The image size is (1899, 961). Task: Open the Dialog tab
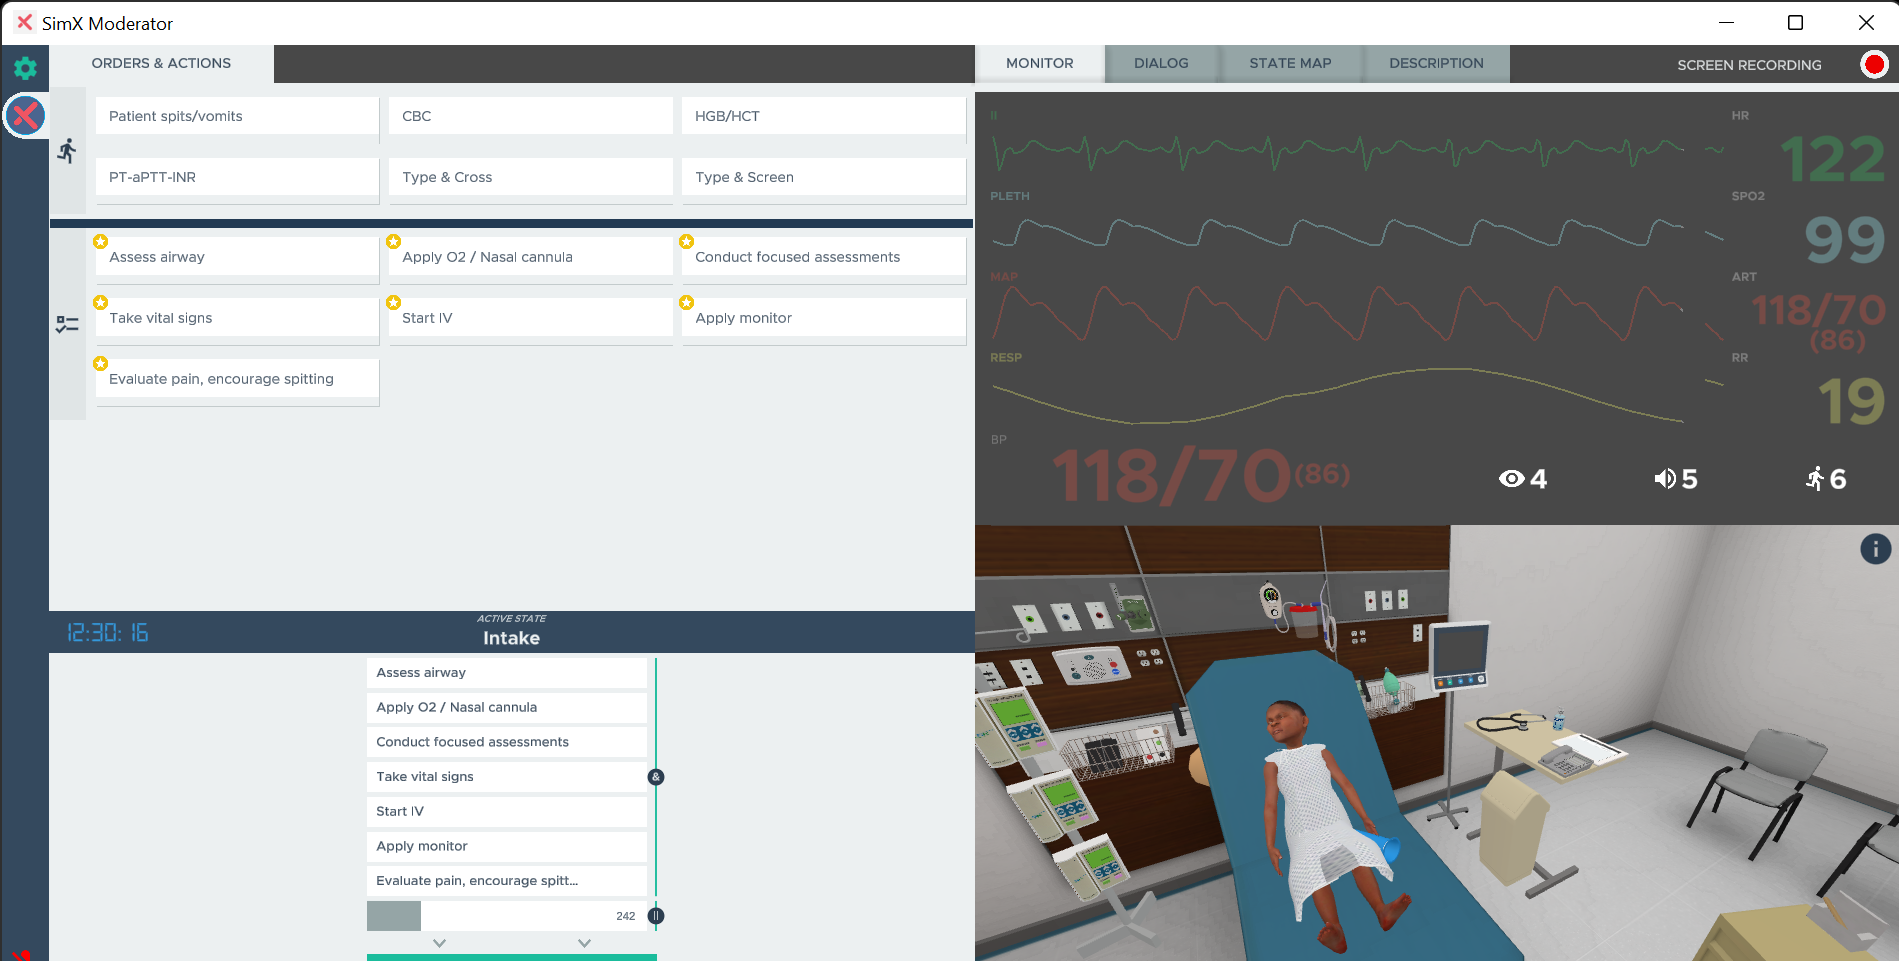(x=1160, y=63)
